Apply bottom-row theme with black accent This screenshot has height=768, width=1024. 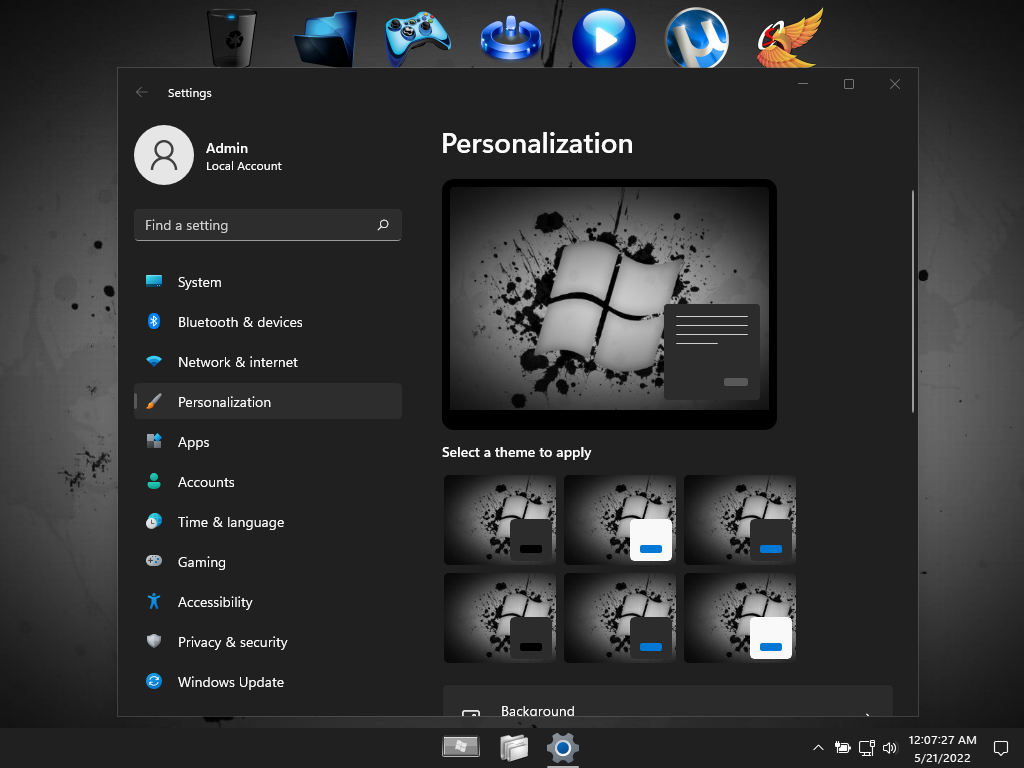[x=500, y=618]
